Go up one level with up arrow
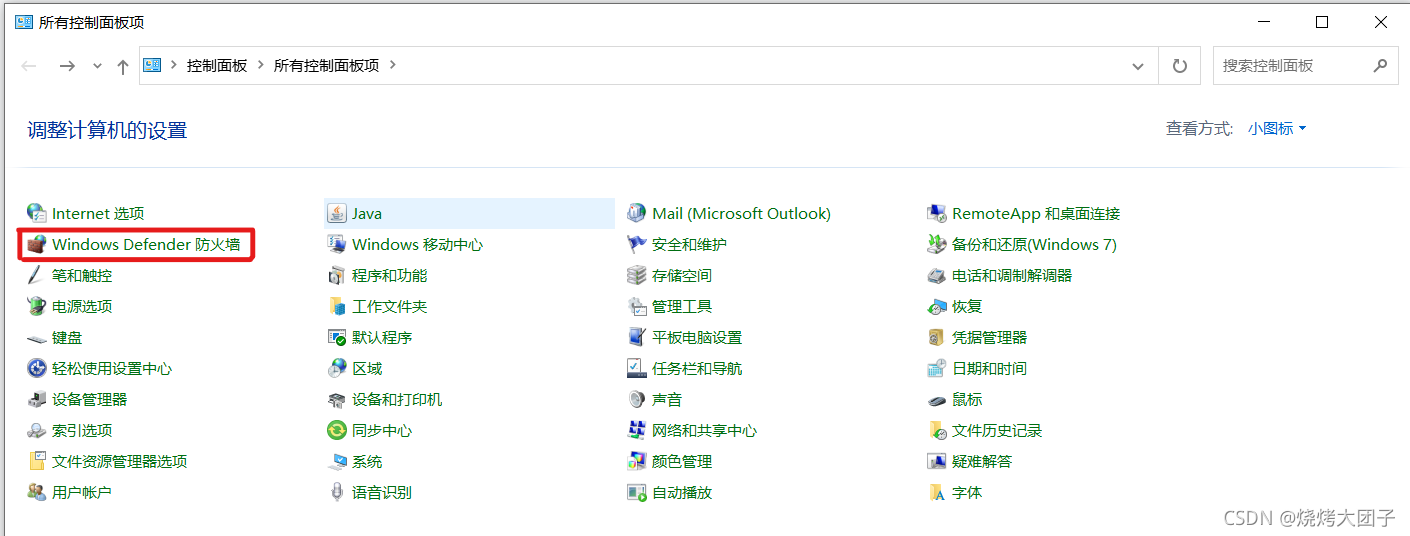Screen dimensions: 1410x536 tap(123, 66)
